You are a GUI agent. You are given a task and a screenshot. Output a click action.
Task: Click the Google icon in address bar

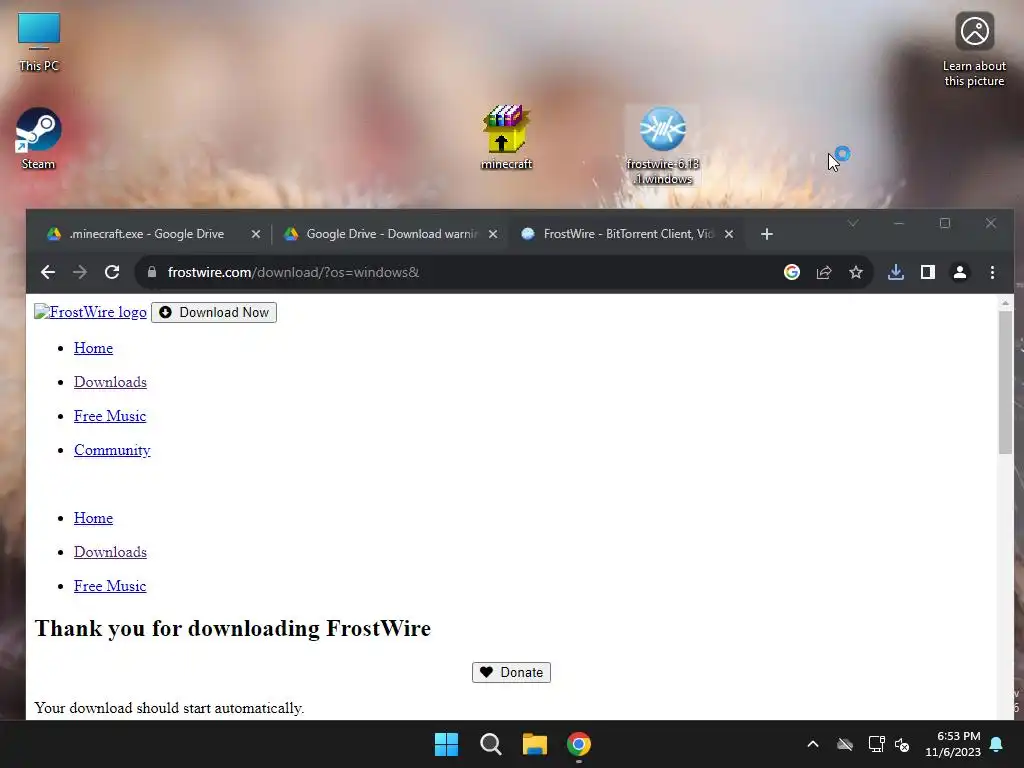click(792, 272)
